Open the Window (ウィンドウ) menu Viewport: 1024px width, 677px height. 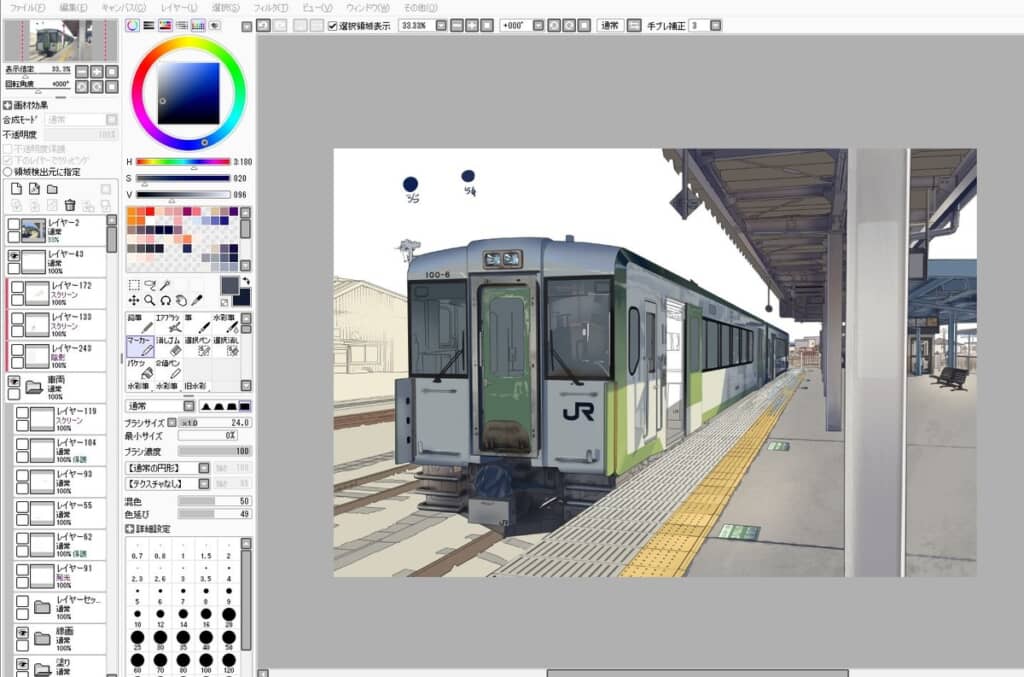(367, 8)
